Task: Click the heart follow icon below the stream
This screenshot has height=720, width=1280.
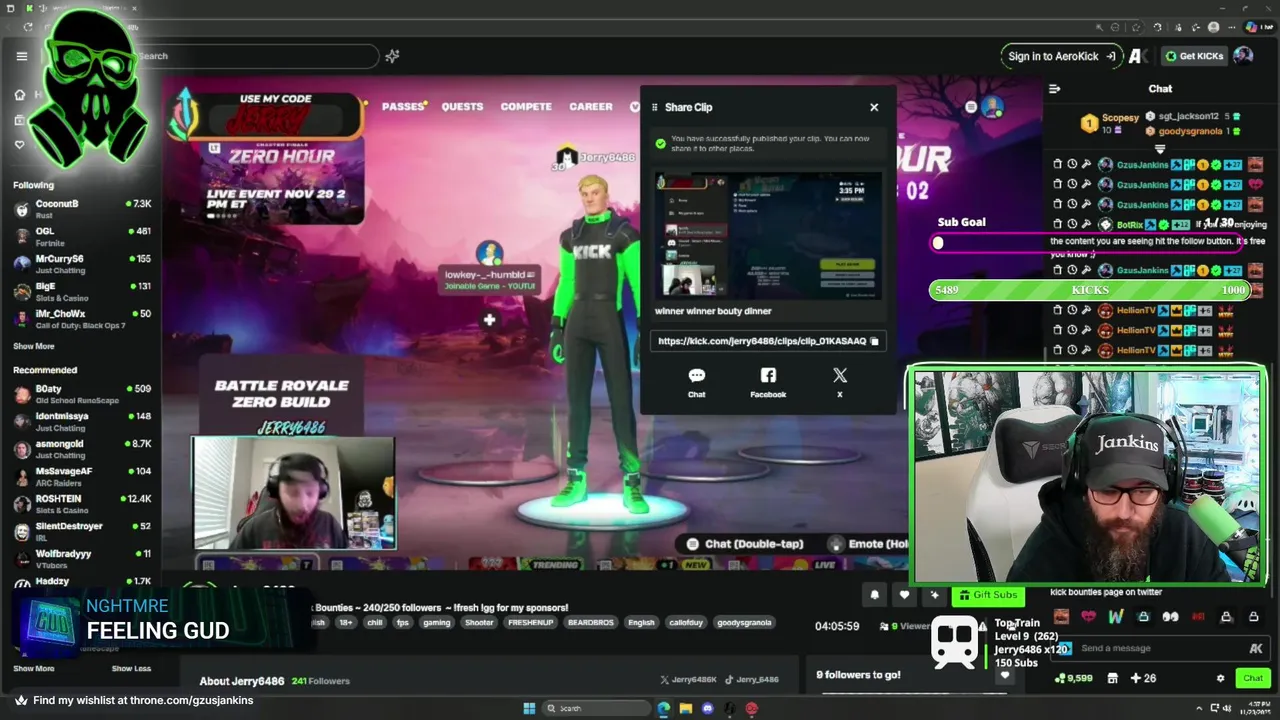Action: 904,595
